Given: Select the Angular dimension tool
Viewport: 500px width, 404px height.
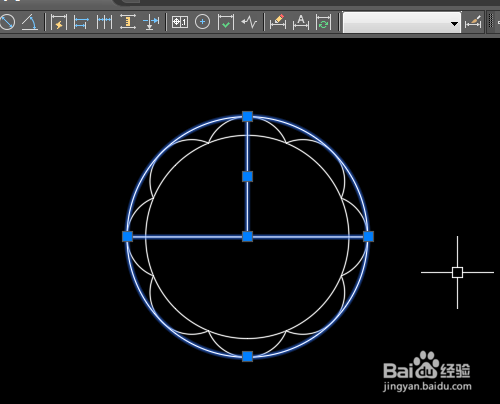Looking at the screenshot, I should pos(30,22).
